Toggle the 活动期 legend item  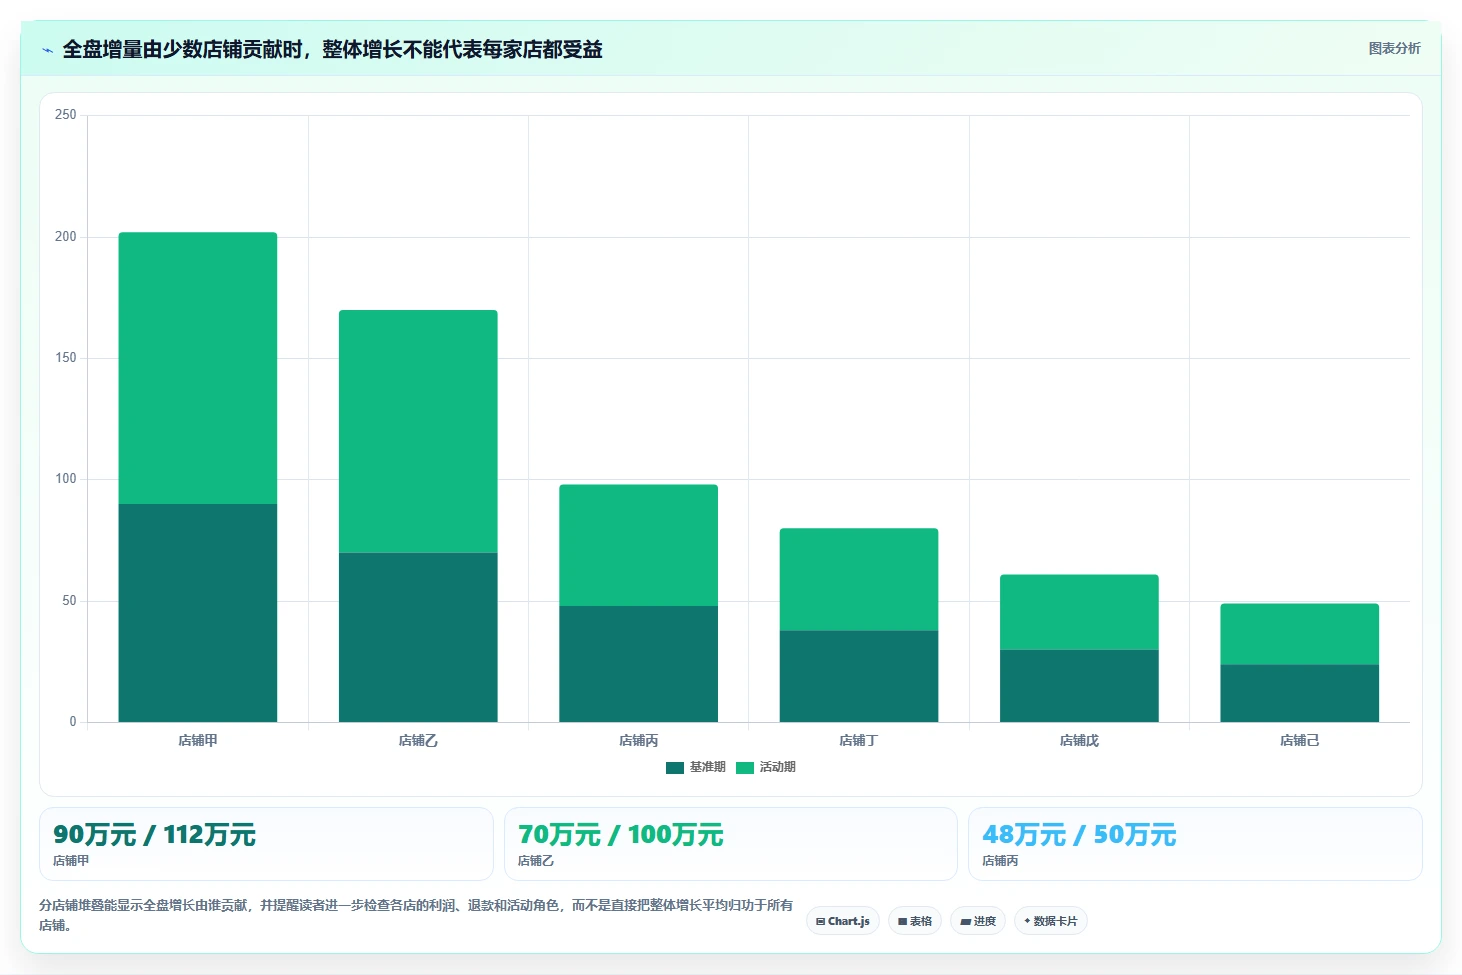click(x=766, y=767)
